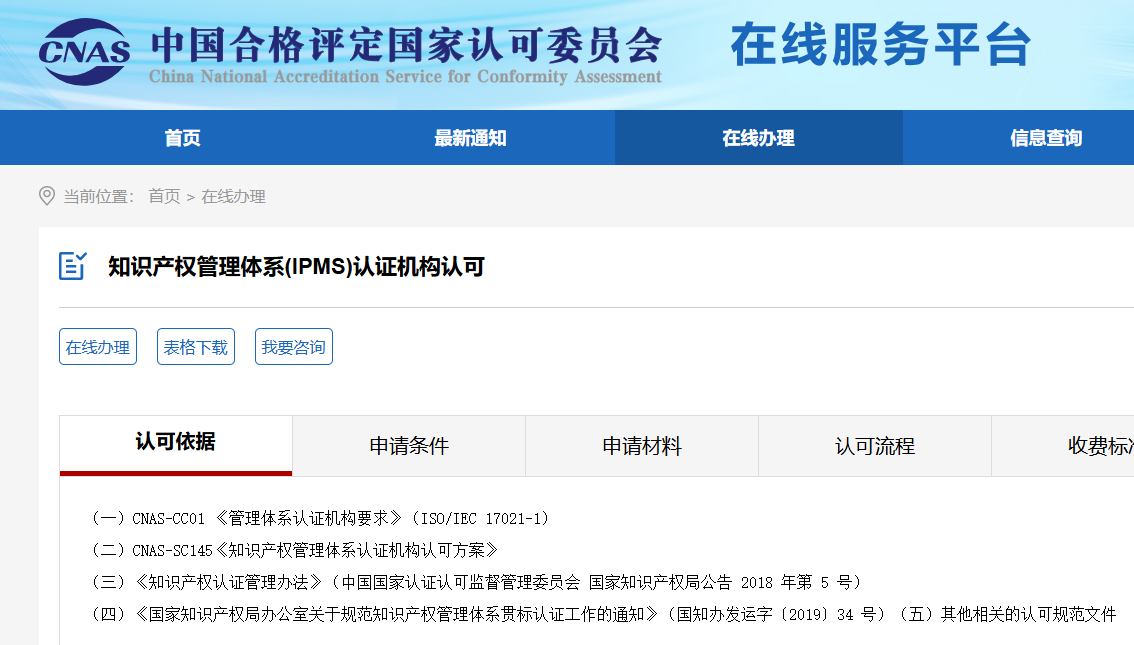The image size is (1134, 645).
Task: Click the 我要咨询 button
Action: point(294,346)
